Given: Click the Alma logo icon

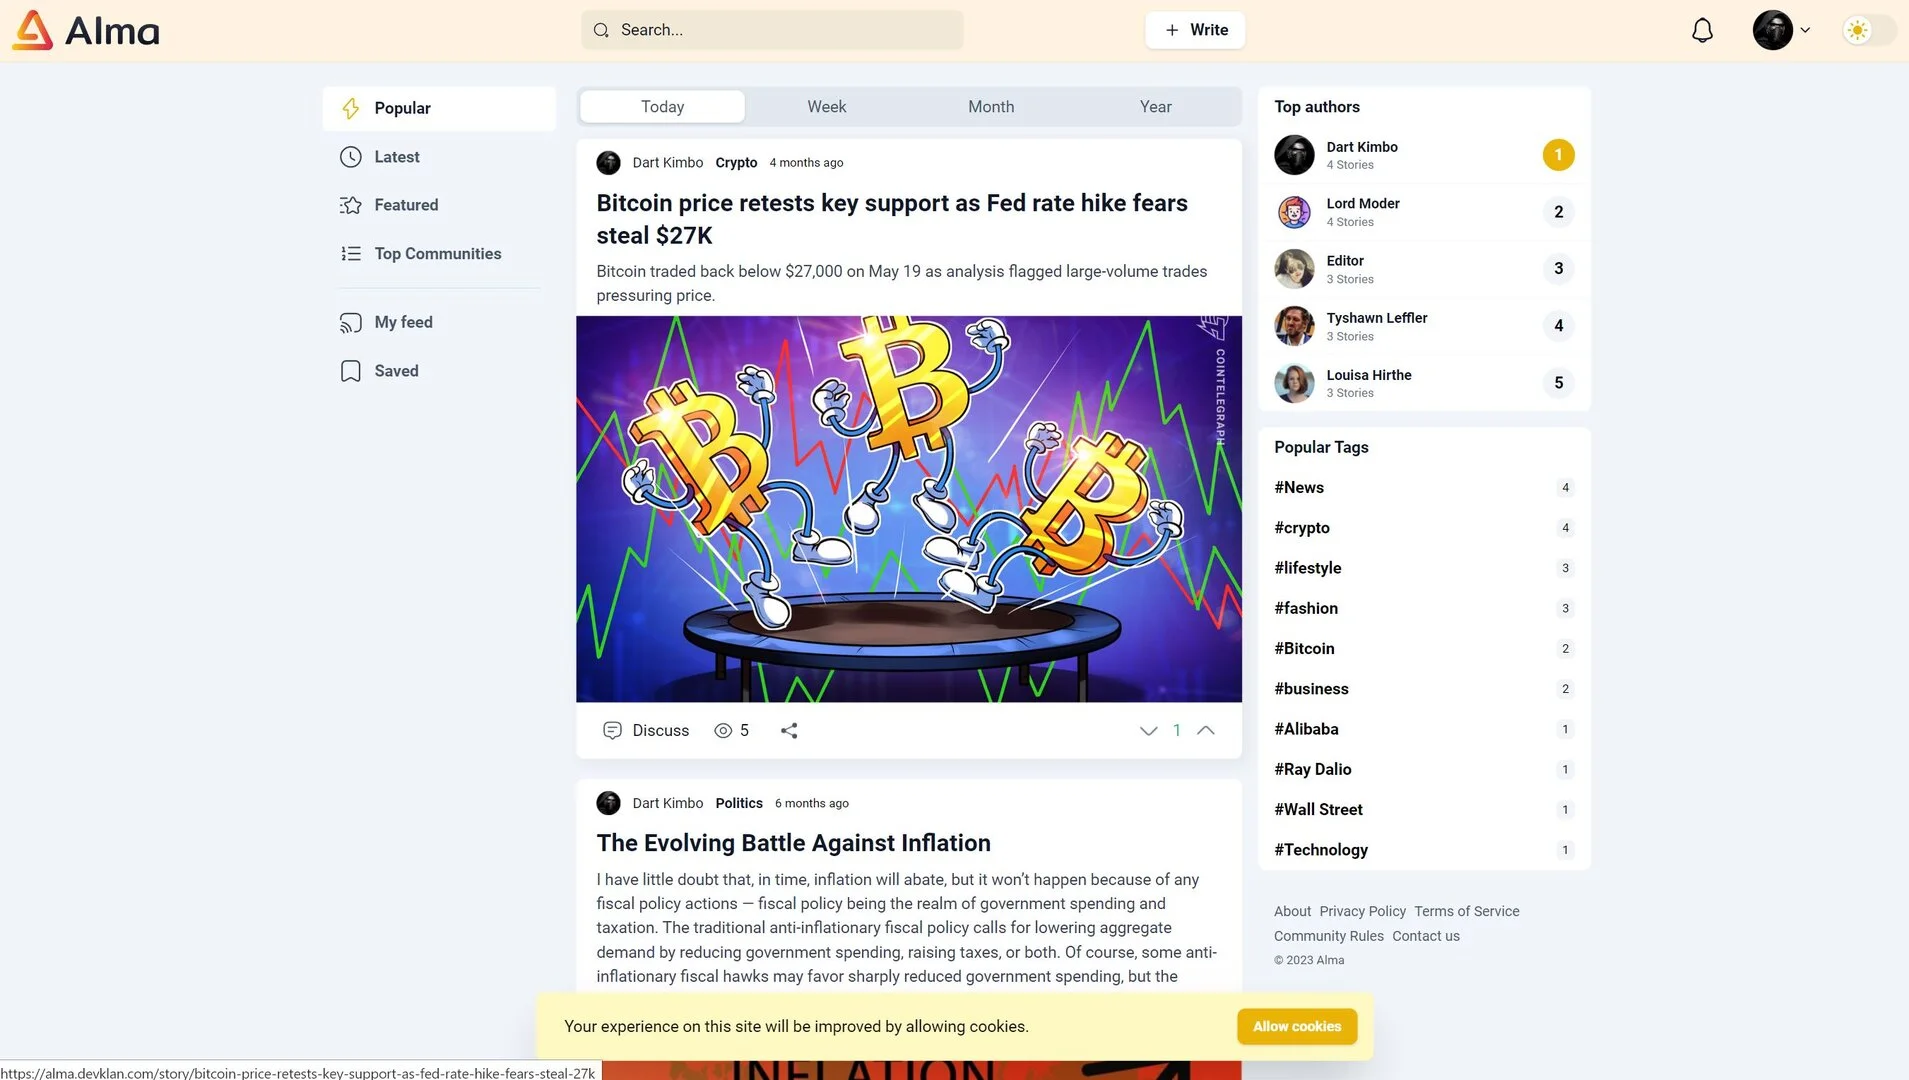Looking at the screenshot, I should [32, 30].
